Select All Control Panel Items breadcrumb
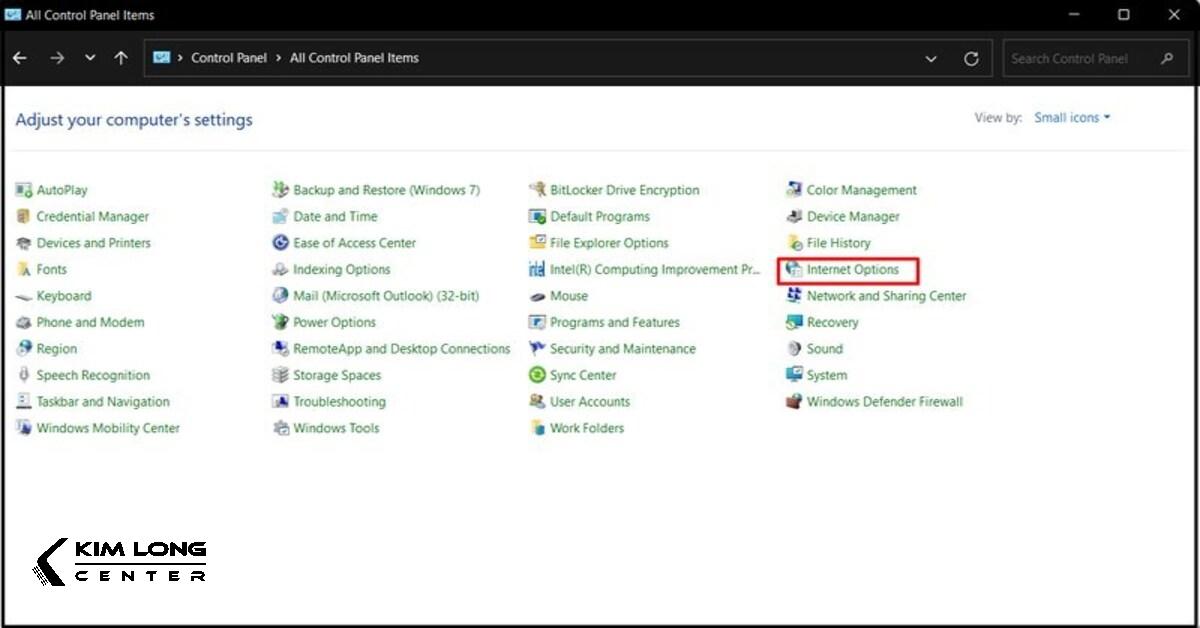This screenshot has width=1200, height=628. [354, 58]
